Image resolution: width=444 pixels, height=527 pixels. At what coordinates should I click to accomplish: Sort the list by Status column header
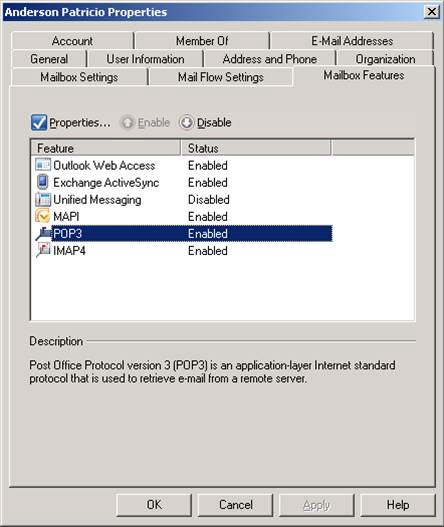(256, 148)
